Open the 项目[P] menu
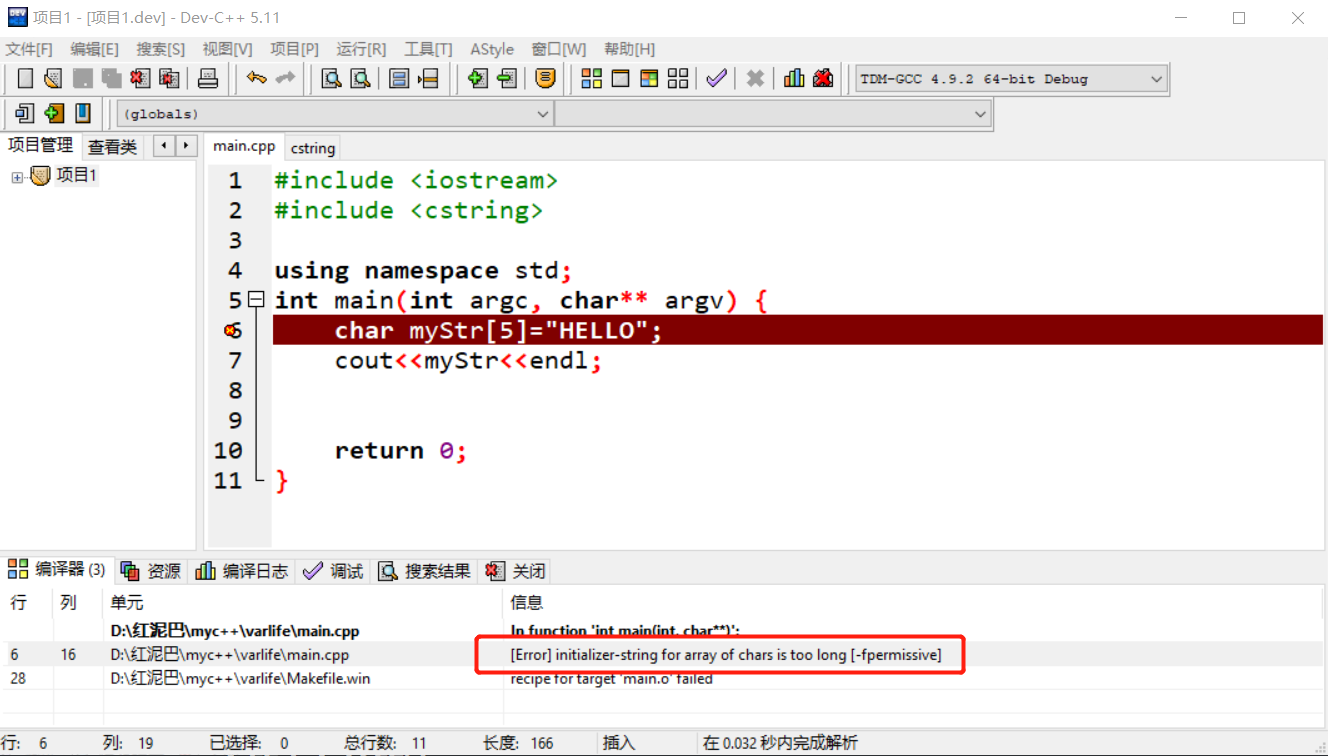Image resolution: width=1328 pixels, height=756 pixels. click(x=294, y=49)
